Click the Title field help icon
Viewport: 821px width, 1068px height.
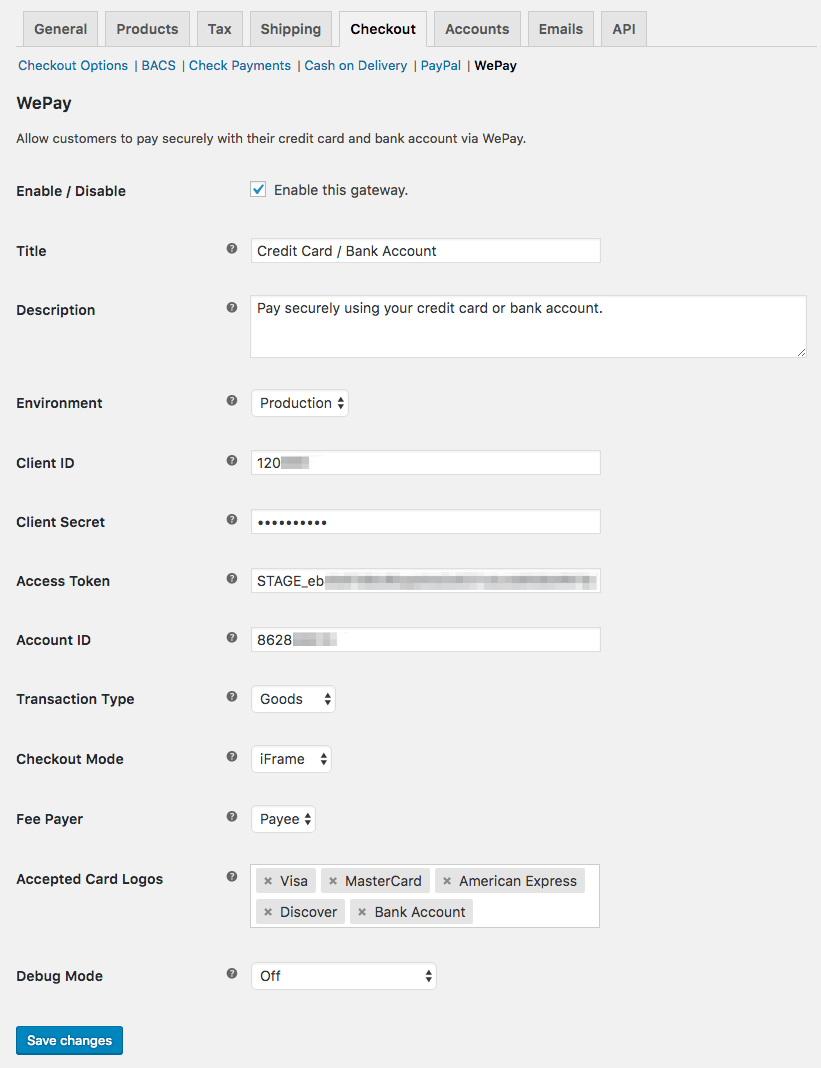tap(231, 248)
